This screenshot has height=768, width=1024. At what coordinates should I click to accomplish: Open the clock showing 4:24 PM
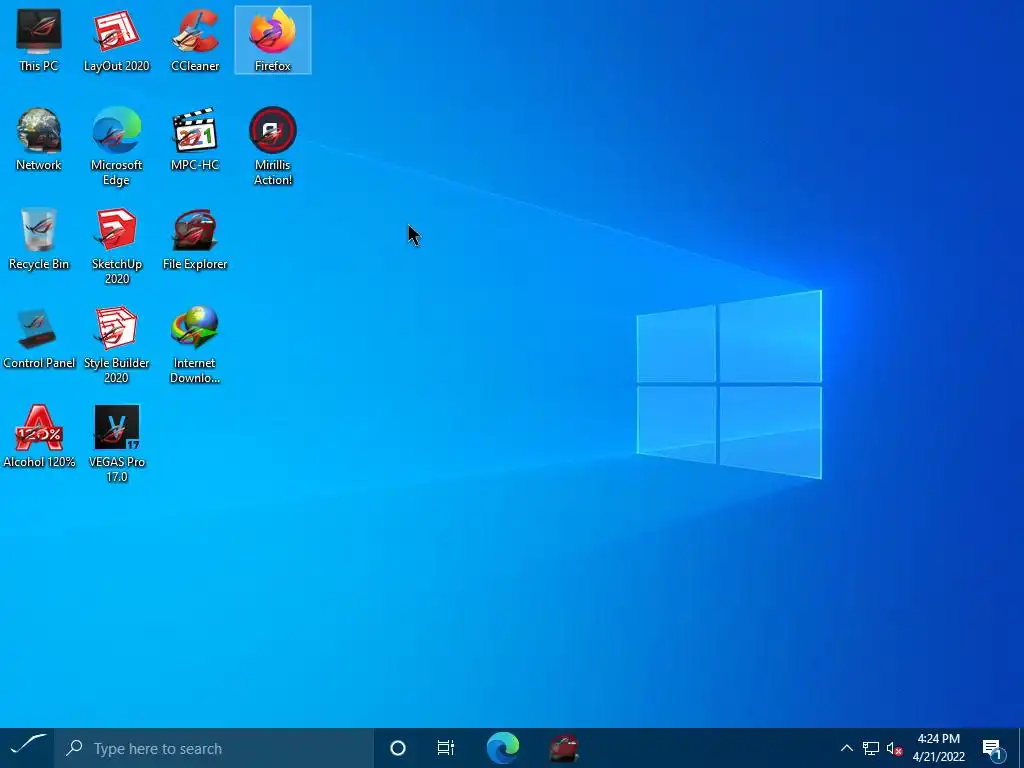point(938,748)
